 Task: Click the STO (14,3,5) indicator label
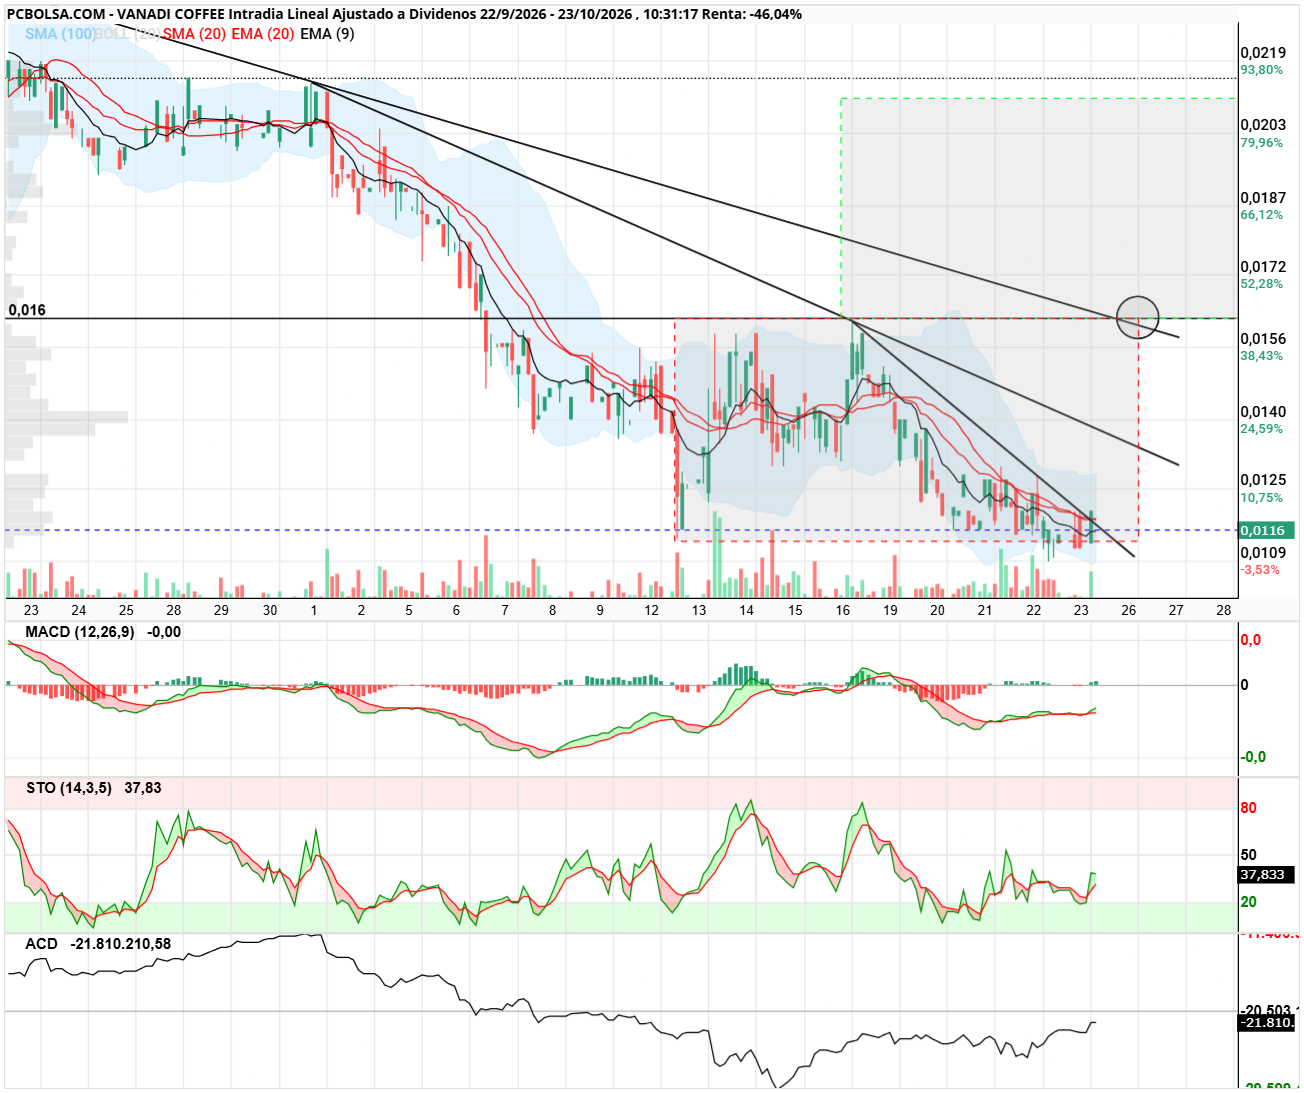point(69,788)
